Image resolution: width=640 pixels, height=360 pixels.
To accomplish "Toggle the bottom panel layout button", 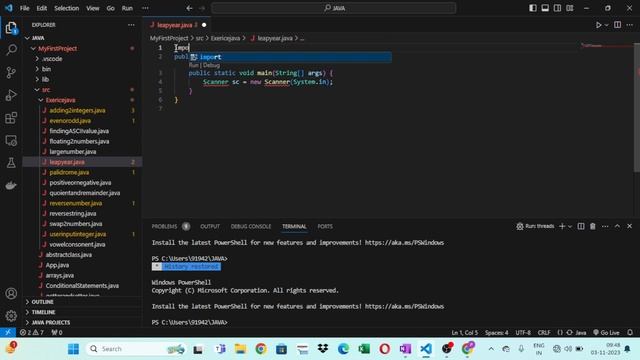I will click(x=545, y=8).
